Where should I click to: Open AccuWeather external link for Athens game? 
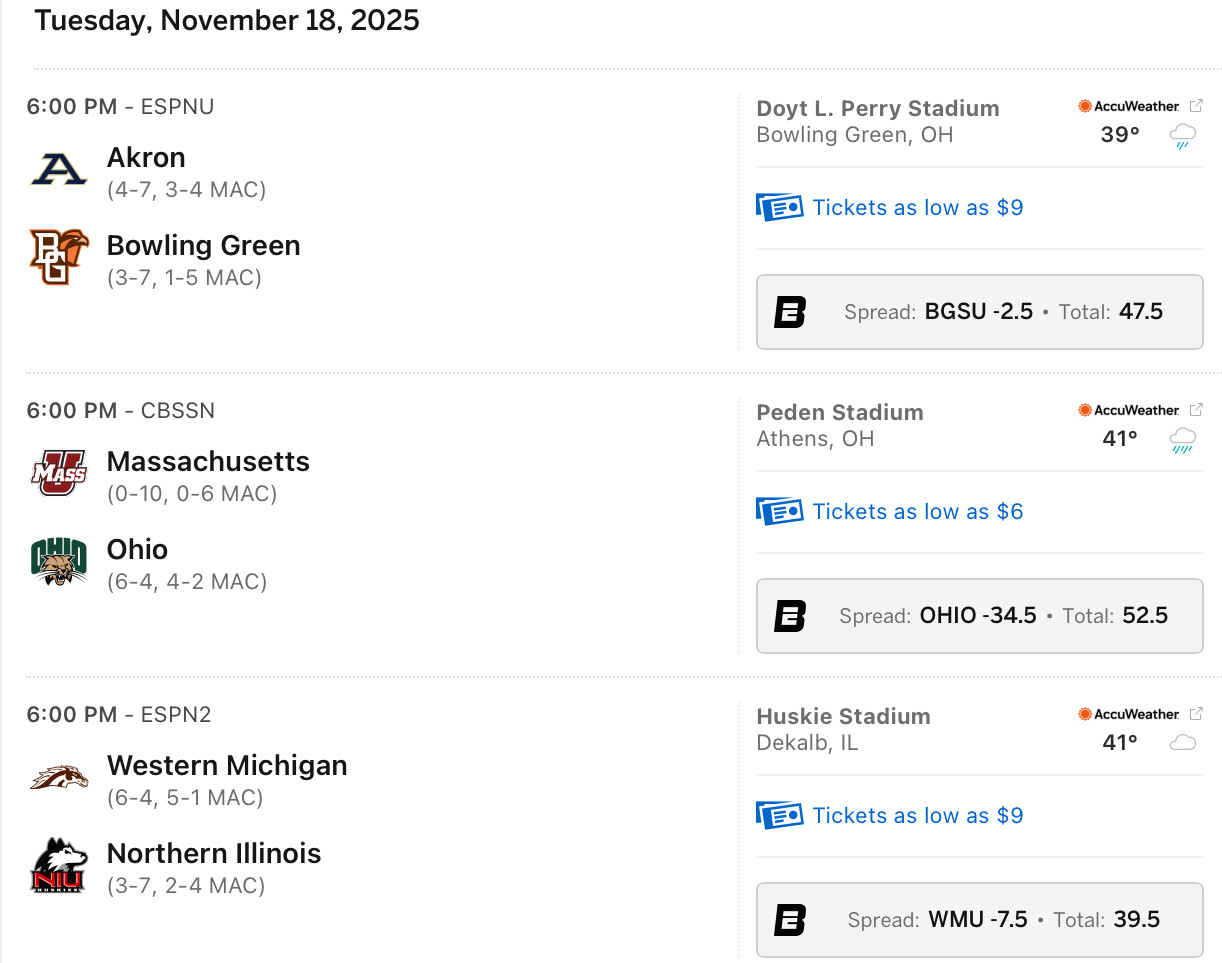tap(1196, 410)
